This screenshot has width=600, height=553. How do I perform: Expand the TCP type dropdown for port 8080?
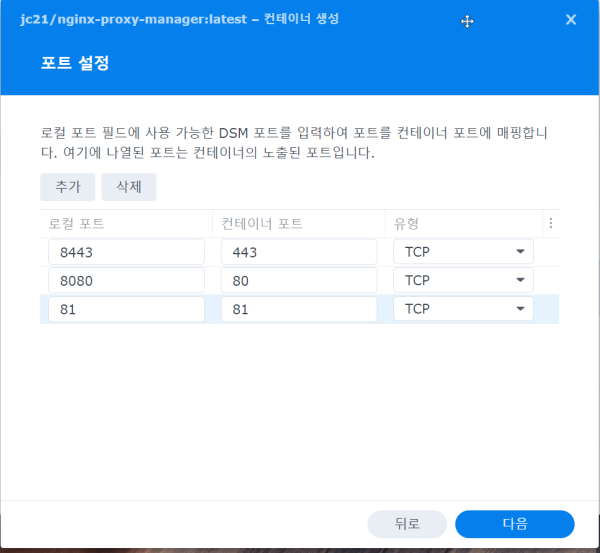(463, 281)
